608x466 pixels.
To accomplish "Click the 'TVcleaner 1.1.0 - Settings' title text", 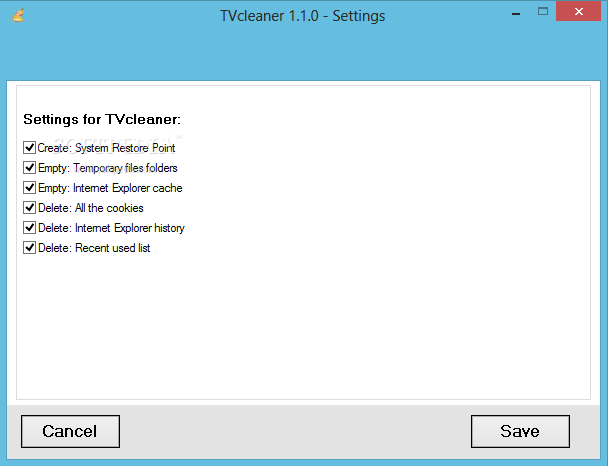I will (x=303, y=16).
